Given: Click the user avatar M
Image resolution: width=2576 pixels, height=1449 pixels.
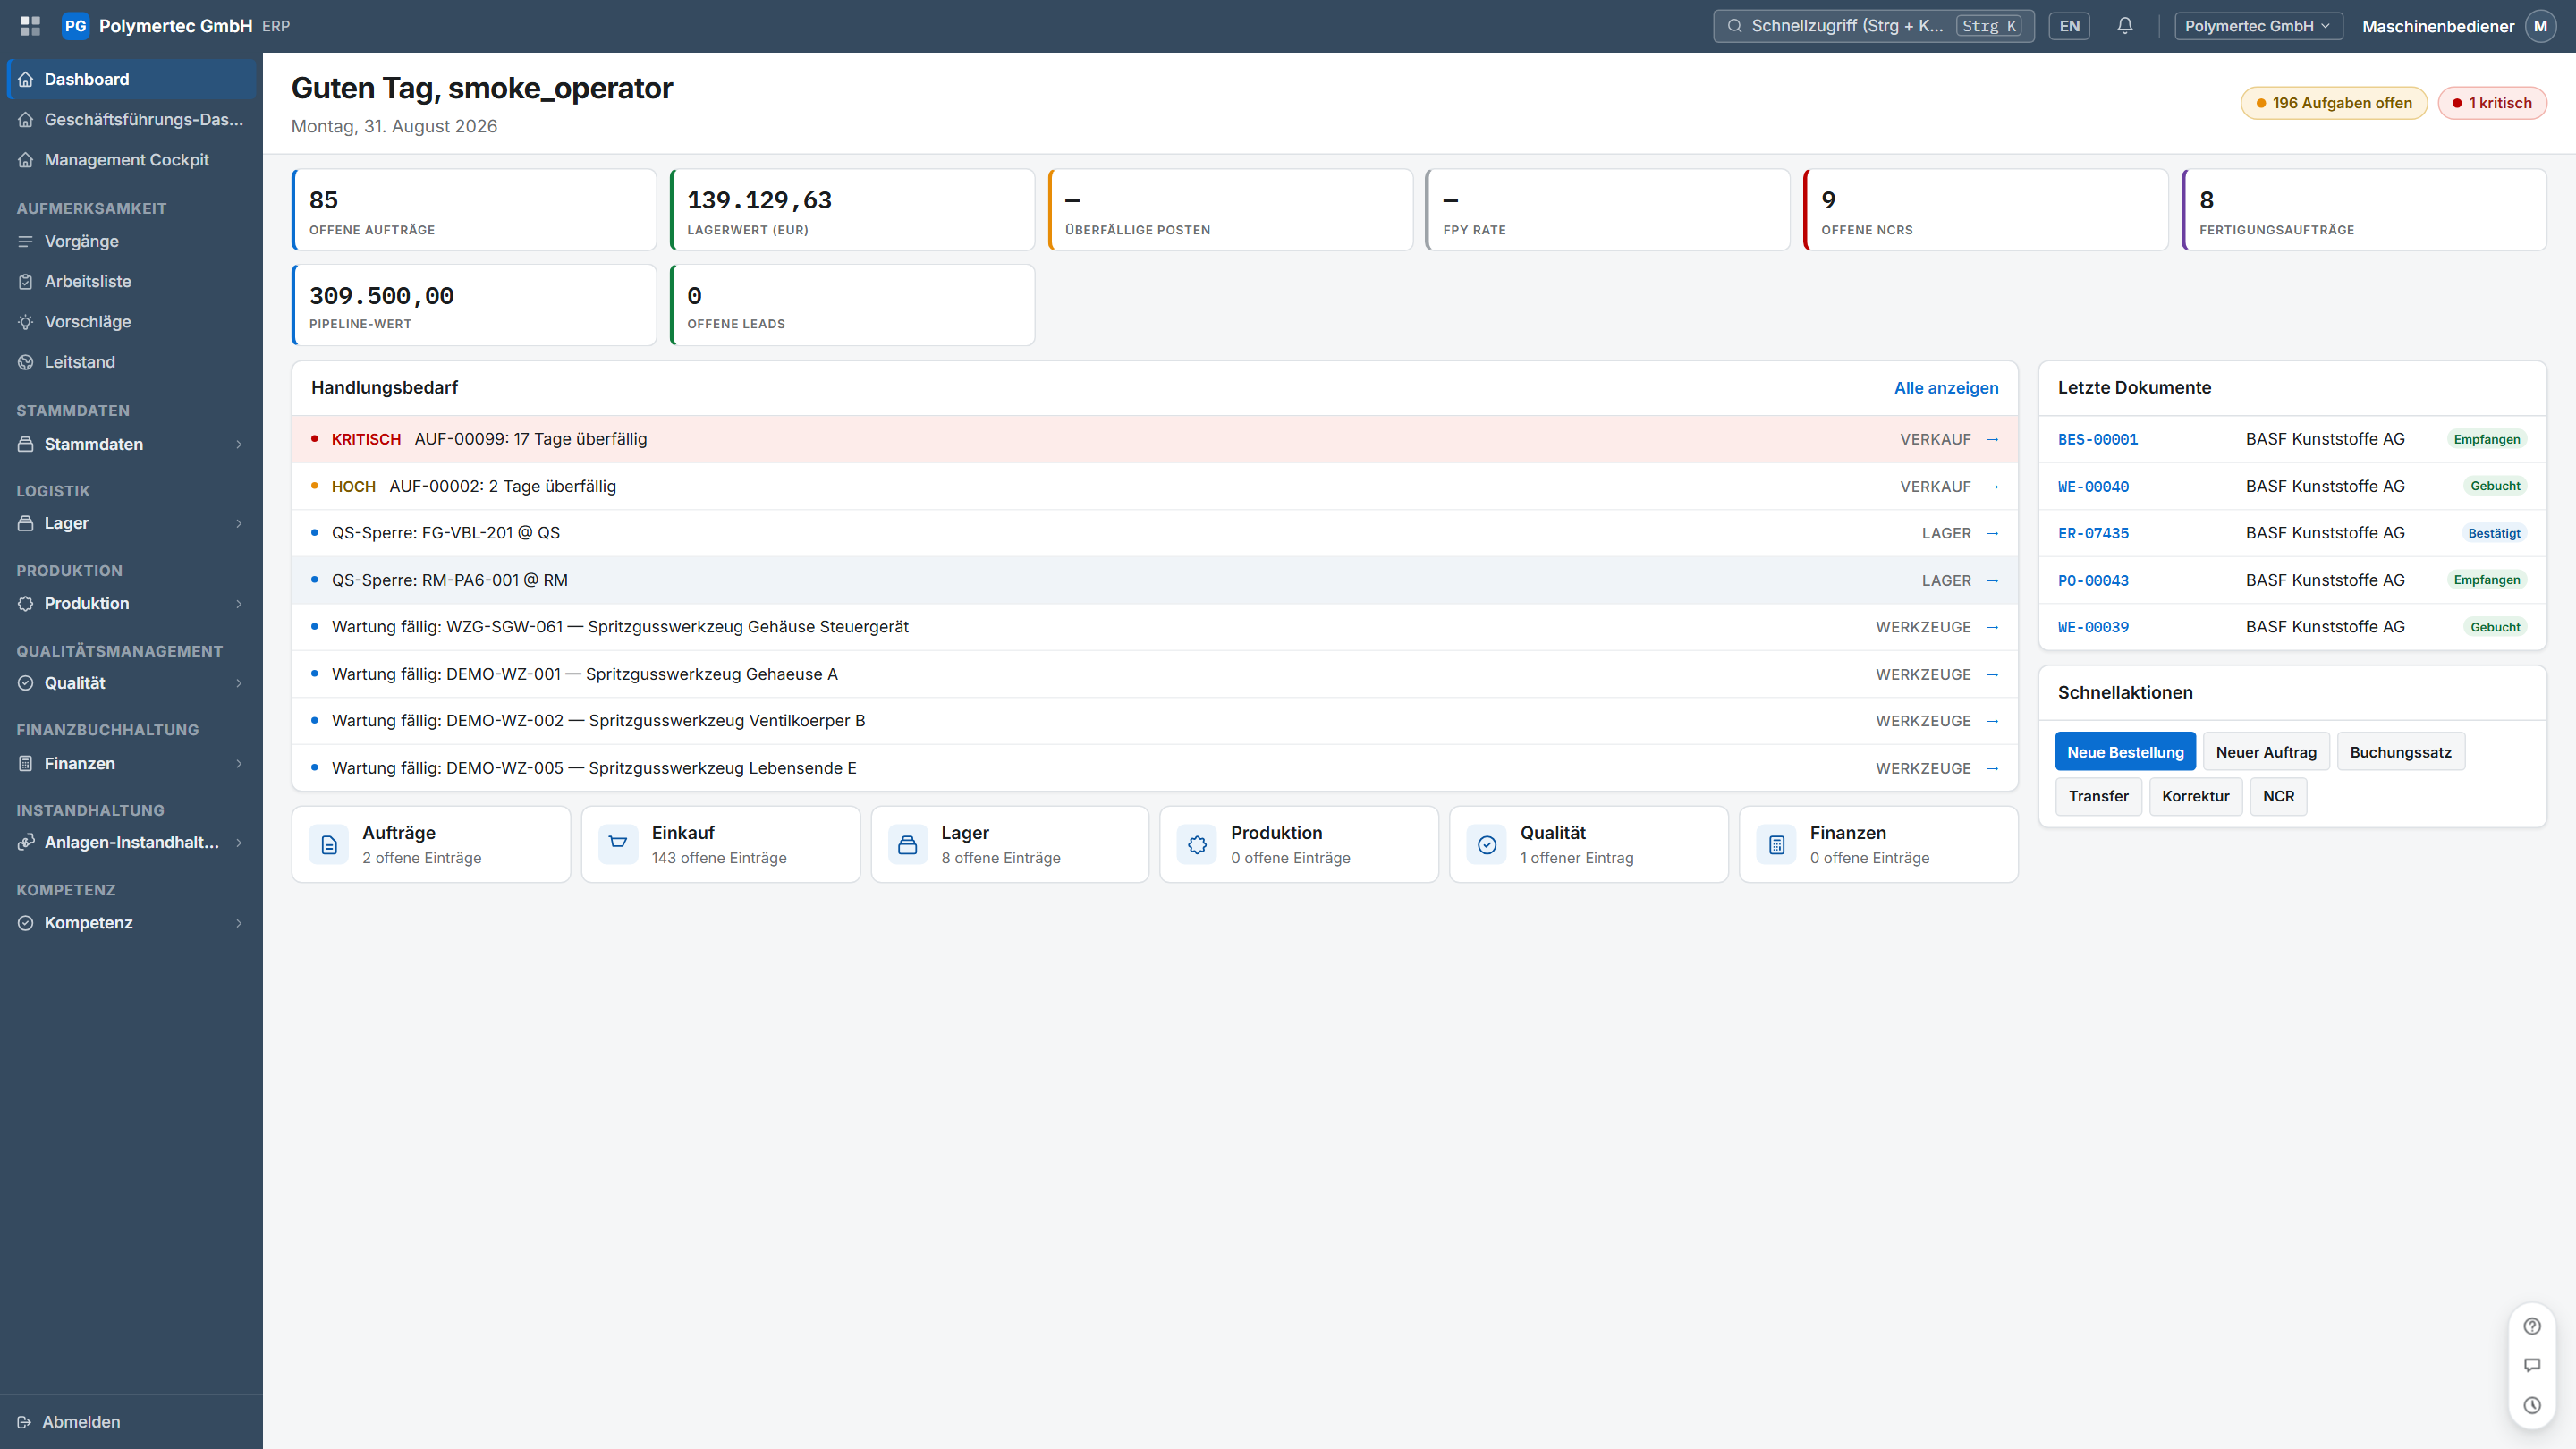Looking at the screenshot, I should coord(2540,26).
